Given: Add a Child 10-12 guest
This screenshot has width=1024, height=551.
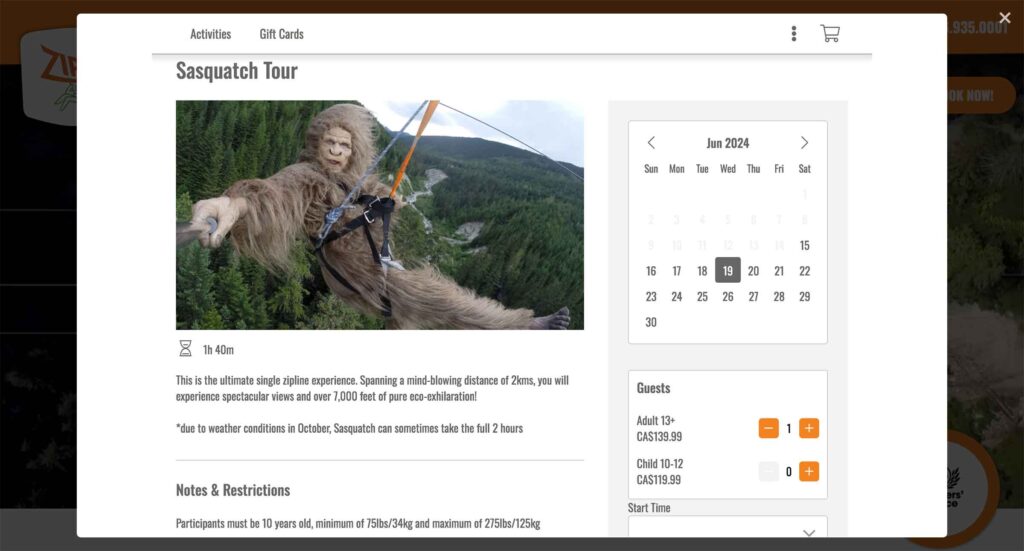Looking at the screenshot, I should point(809,472).
